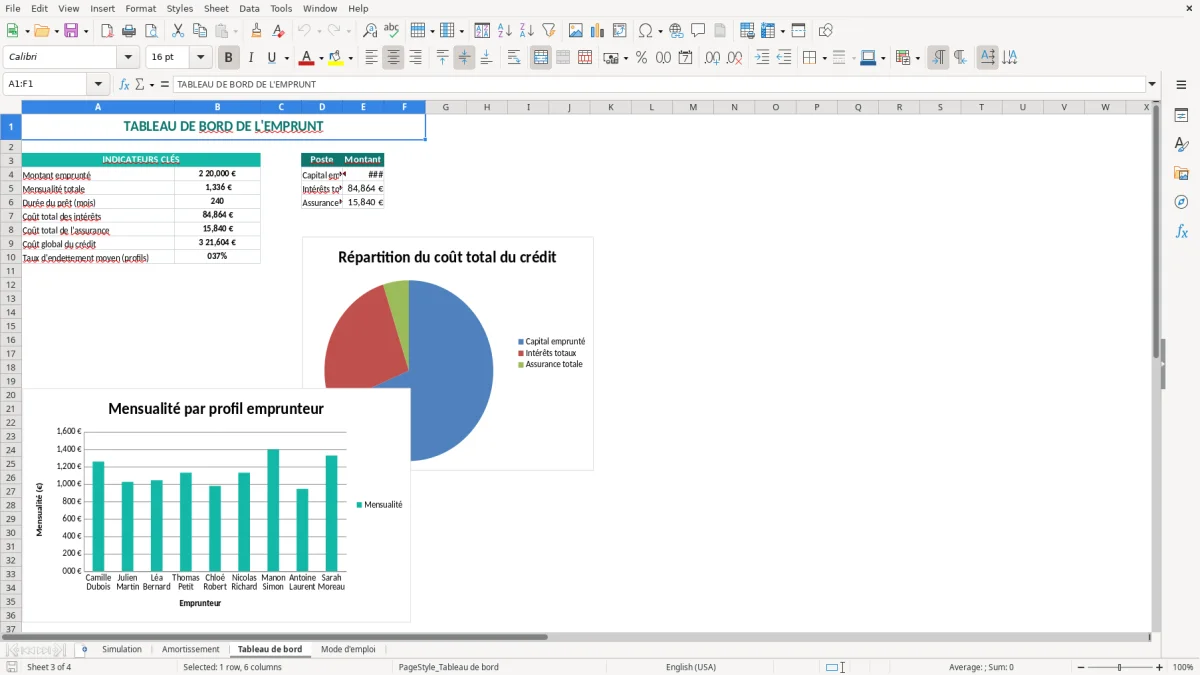Insert Image via toolbar icon
The height and width of the screenshot is (675, 1200).
[x=576, y=31]
